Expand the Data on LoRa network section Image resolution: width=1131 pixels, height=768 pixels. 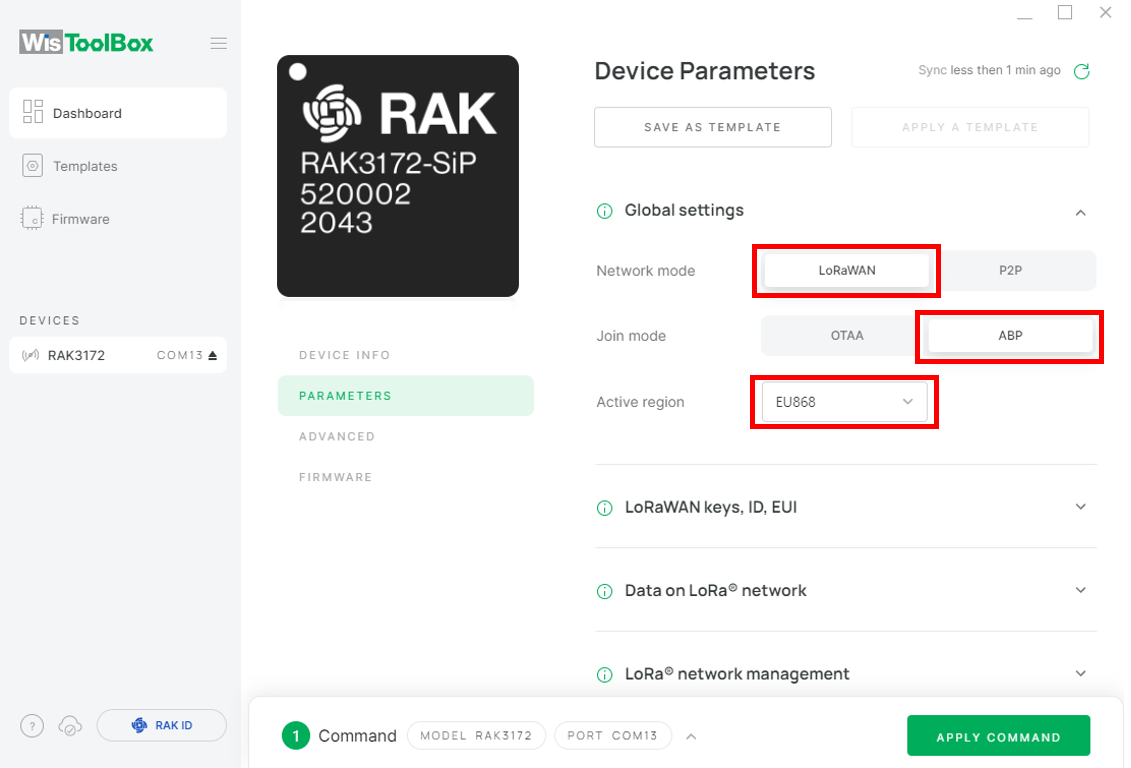(x=1081, y=590)
